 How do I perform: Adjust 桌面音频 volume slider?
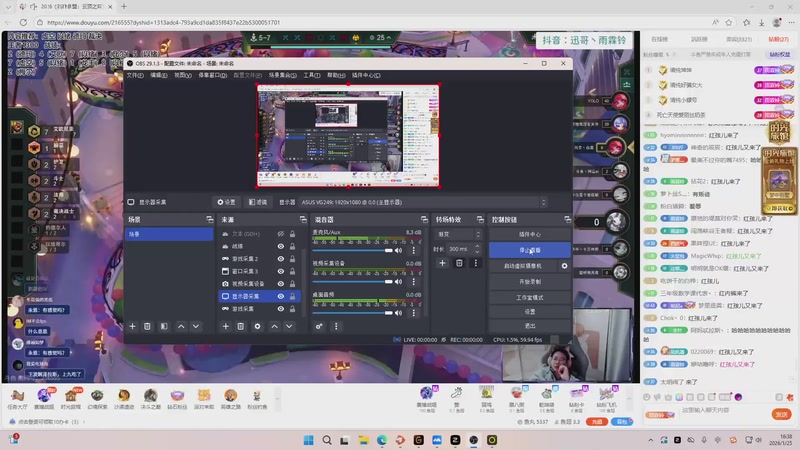[x=352, y=313]
